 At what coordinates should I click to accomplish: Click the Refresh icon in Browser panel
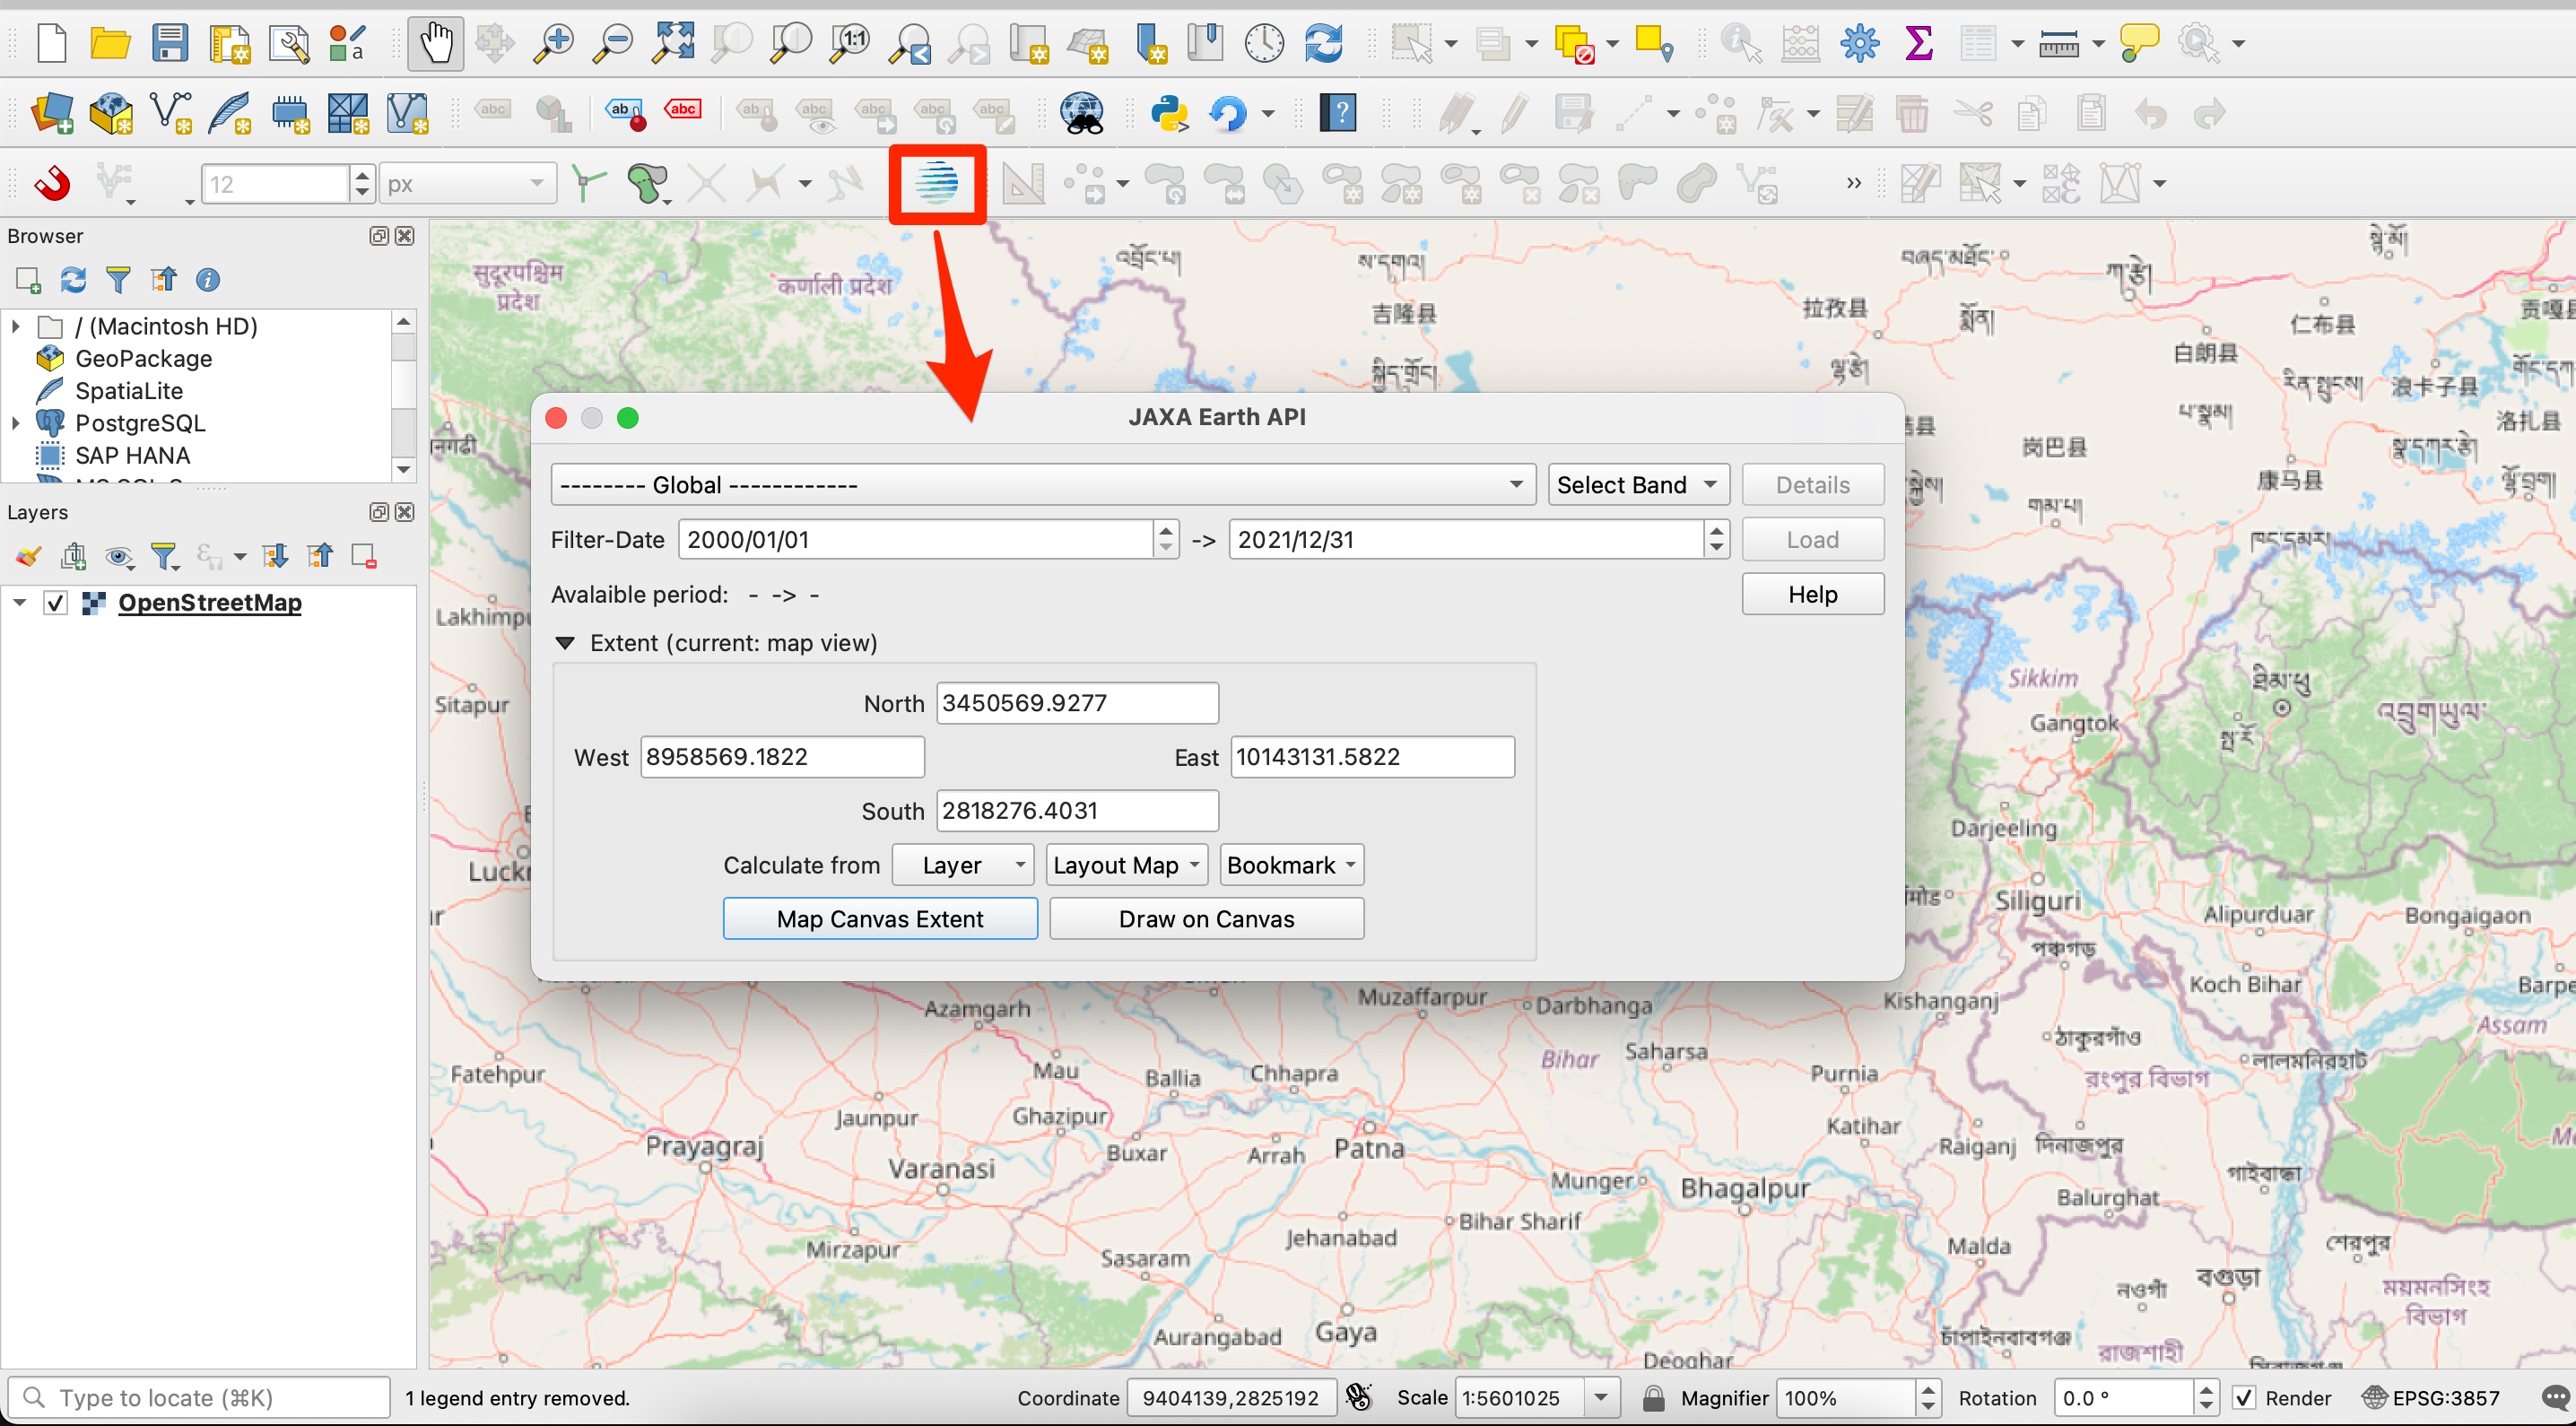(x=73, y=280)
